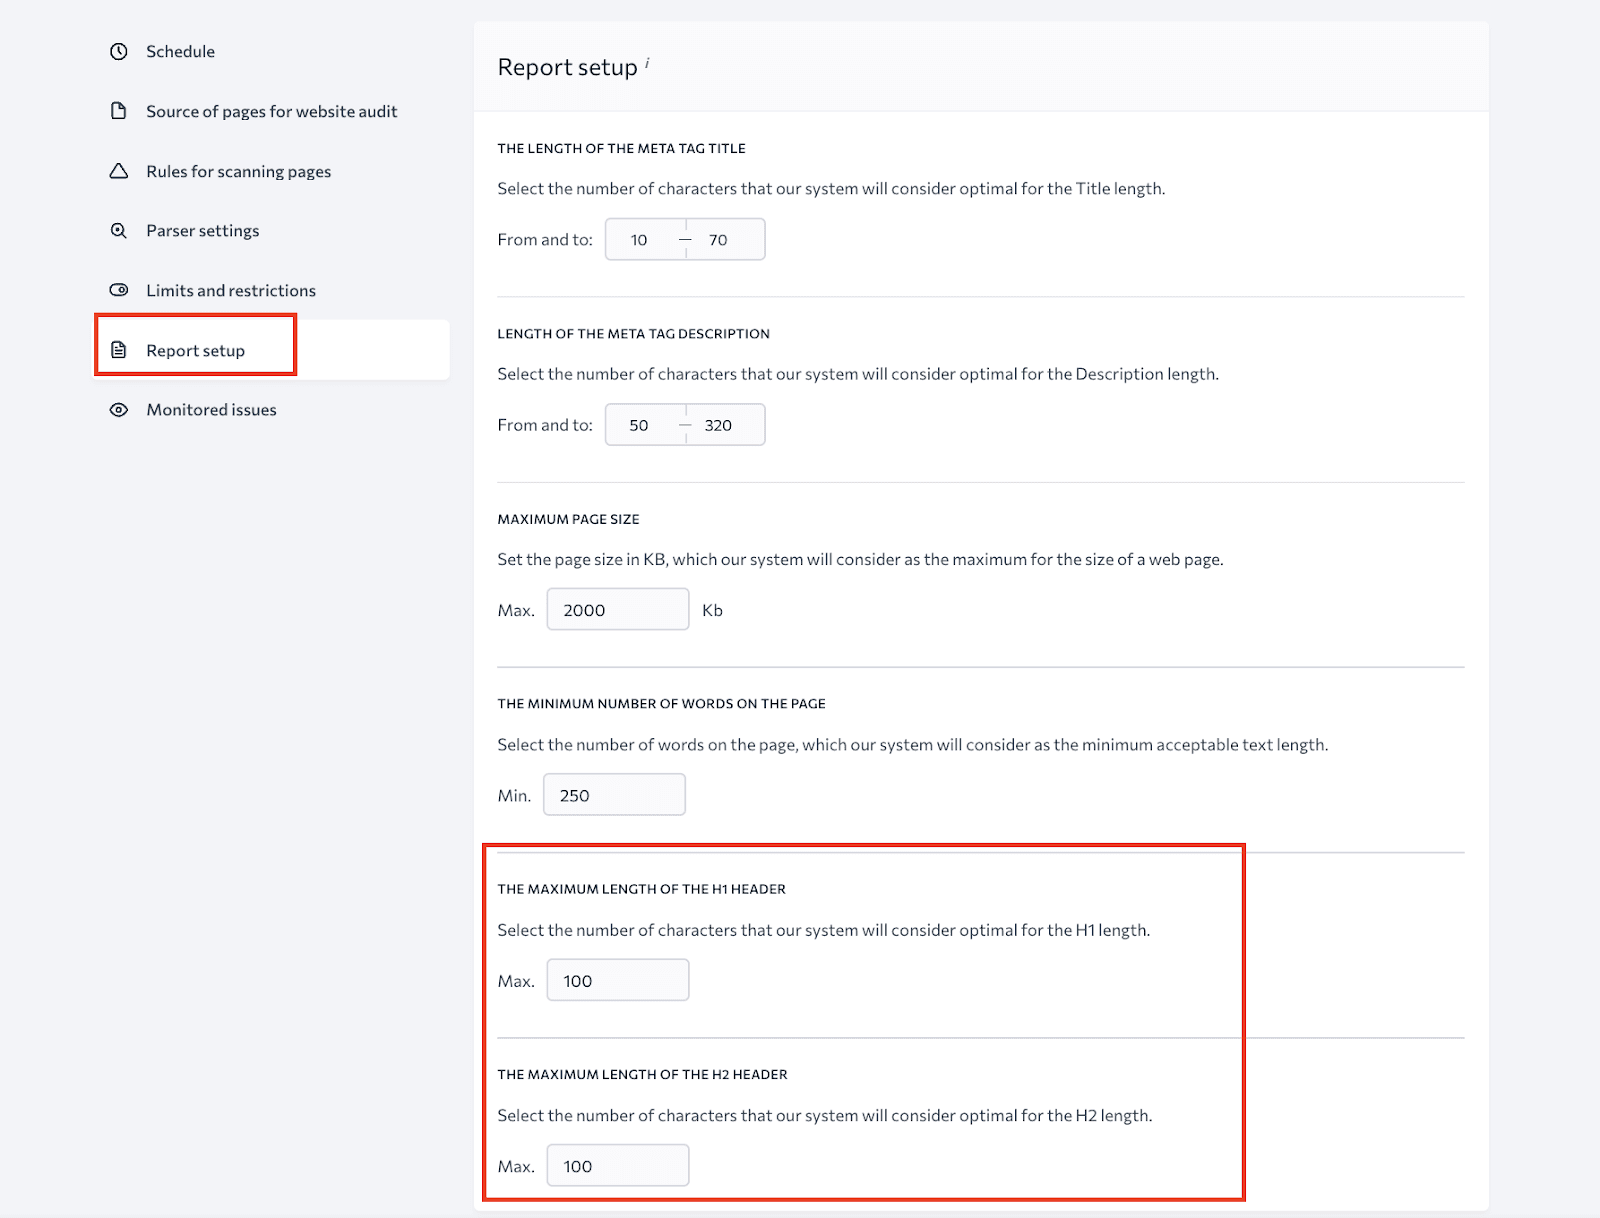Click the minimum words field showing 250

tap(614, 794)
